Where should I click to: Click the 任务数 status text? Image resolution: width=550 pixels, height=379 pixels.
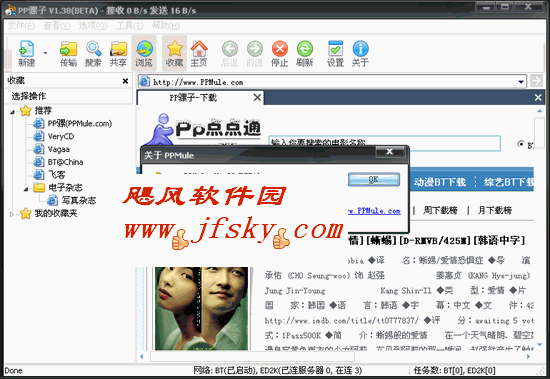[x=454, y=370]
